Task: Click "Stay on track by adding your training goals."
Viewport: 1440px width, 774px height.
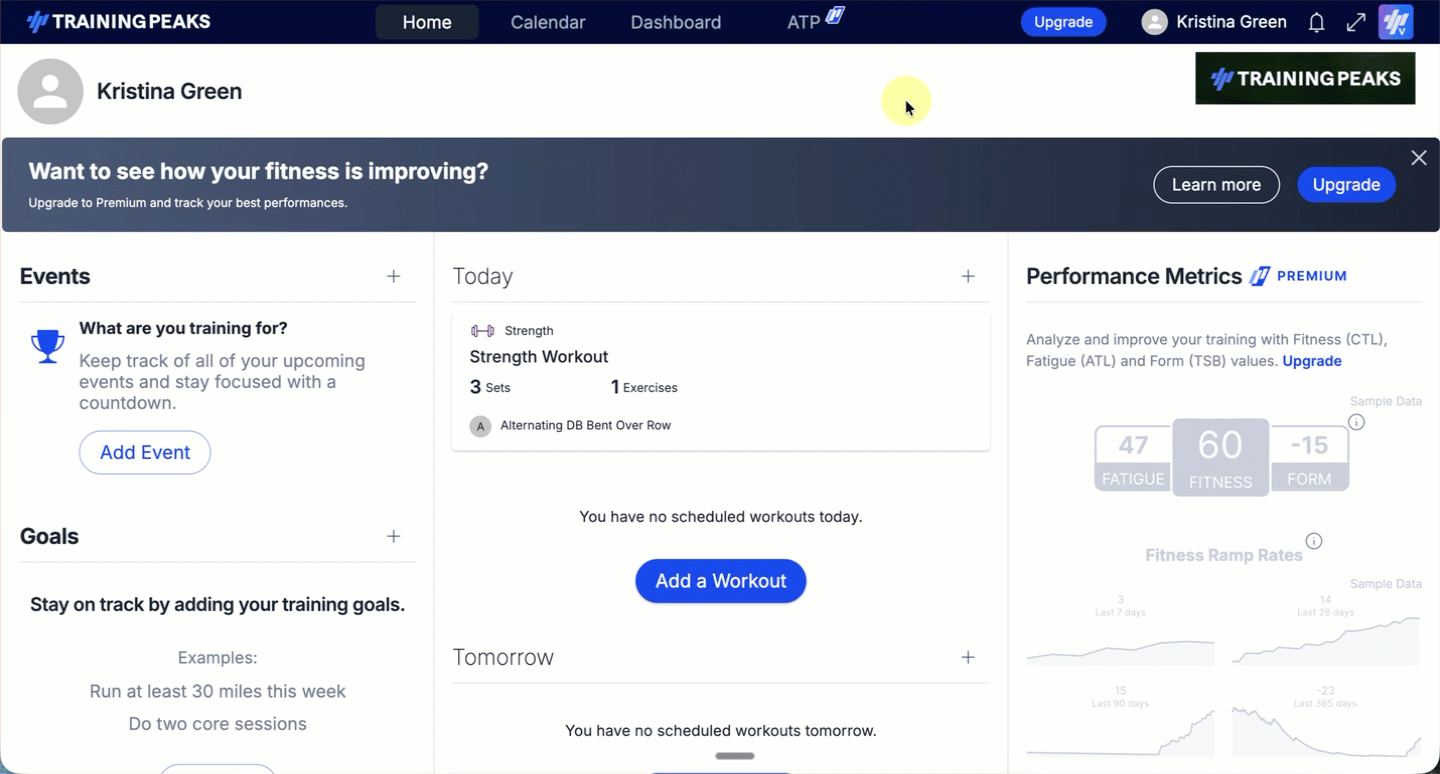Action: pyautogui.click(x=217, y=605)
